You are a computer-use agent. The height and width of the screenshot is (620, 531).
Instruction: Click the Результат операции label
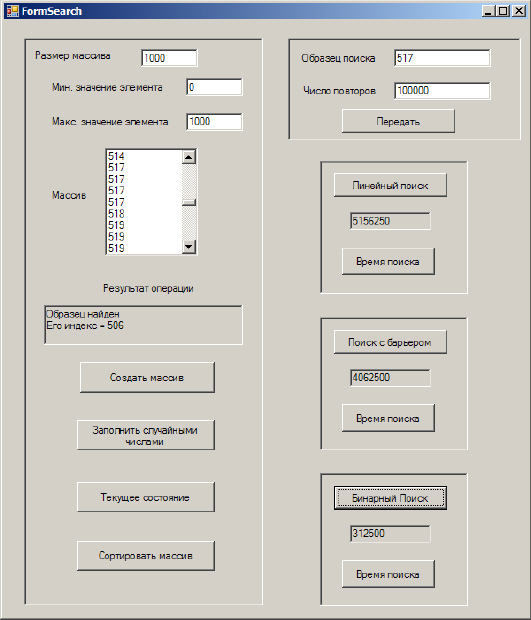pyautogui.click(x=148, y=289)
